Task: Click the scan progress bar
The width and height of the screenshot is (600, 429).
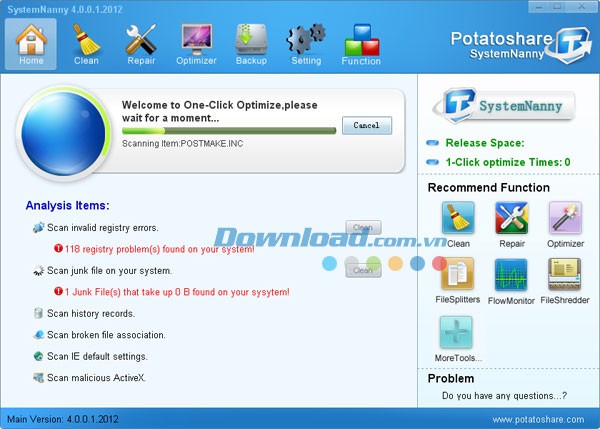Action: (229, 131)
